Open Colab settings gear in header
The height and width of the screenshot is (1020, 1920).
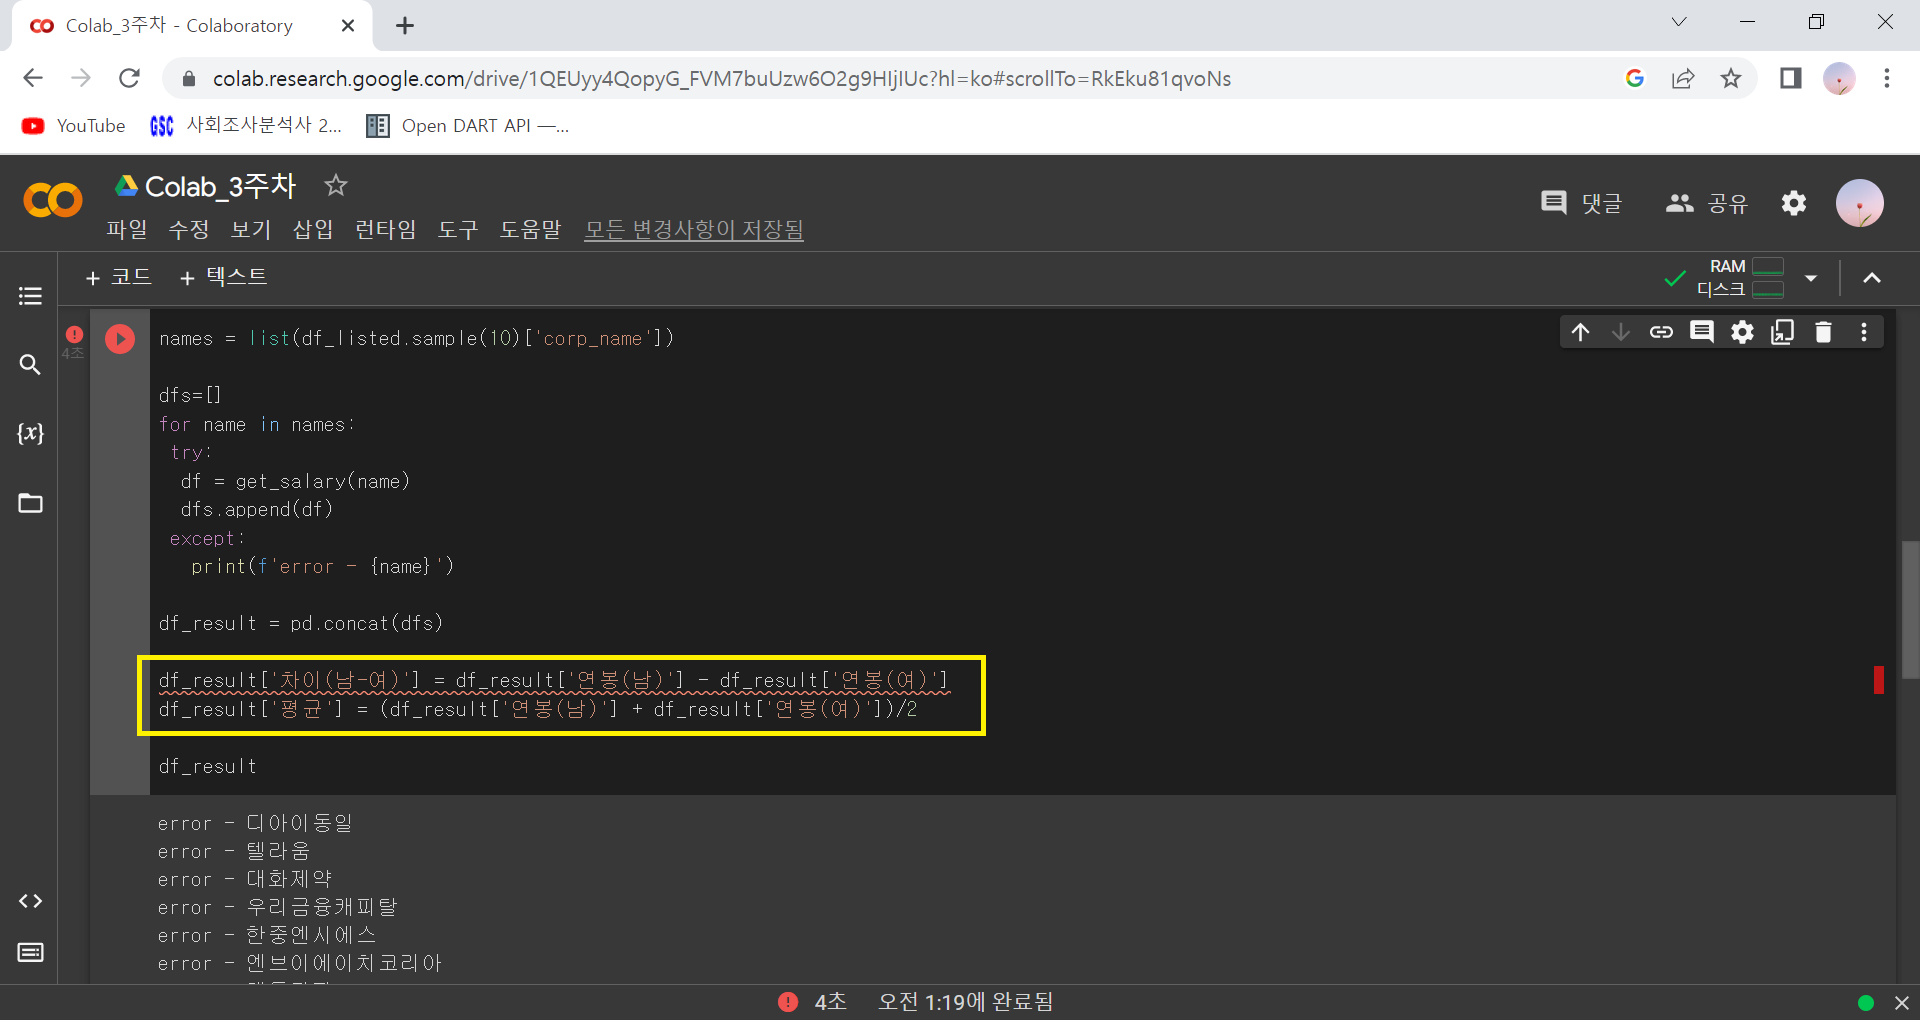1794,203
